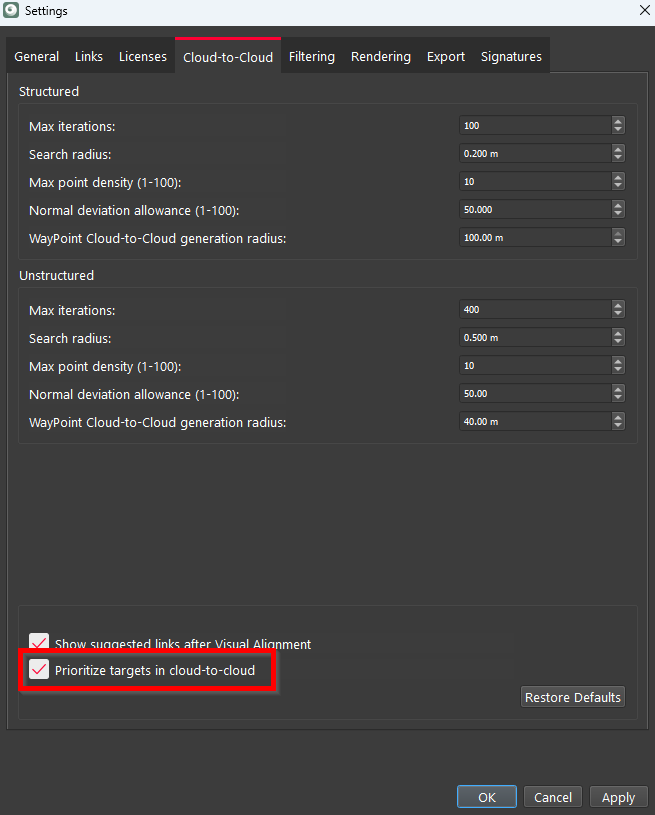Viewport: 655px width, 815px height.
Task: Decrease Unstructured Search radius with down arrow
Action: (x=618, y=342)
